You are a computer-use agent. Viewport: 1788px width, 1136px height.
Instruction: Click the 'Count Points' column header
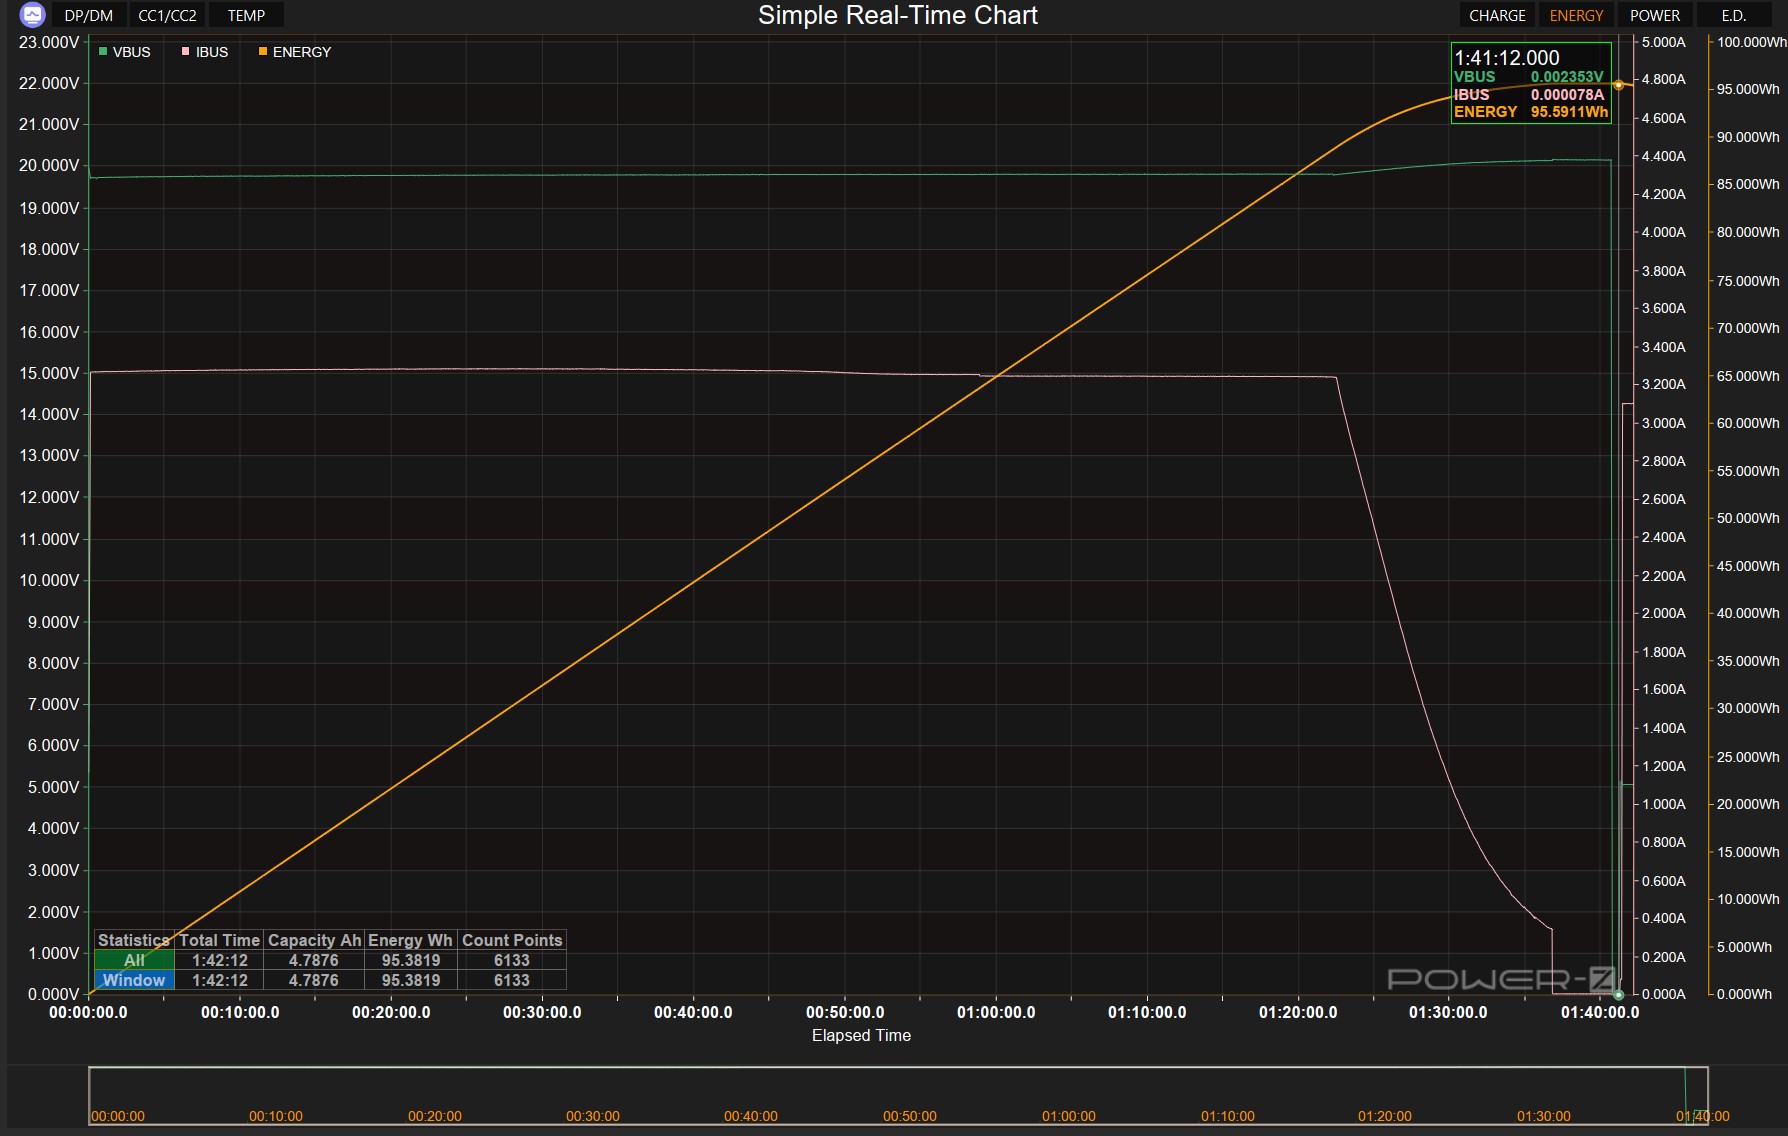[x=512, y=940]
